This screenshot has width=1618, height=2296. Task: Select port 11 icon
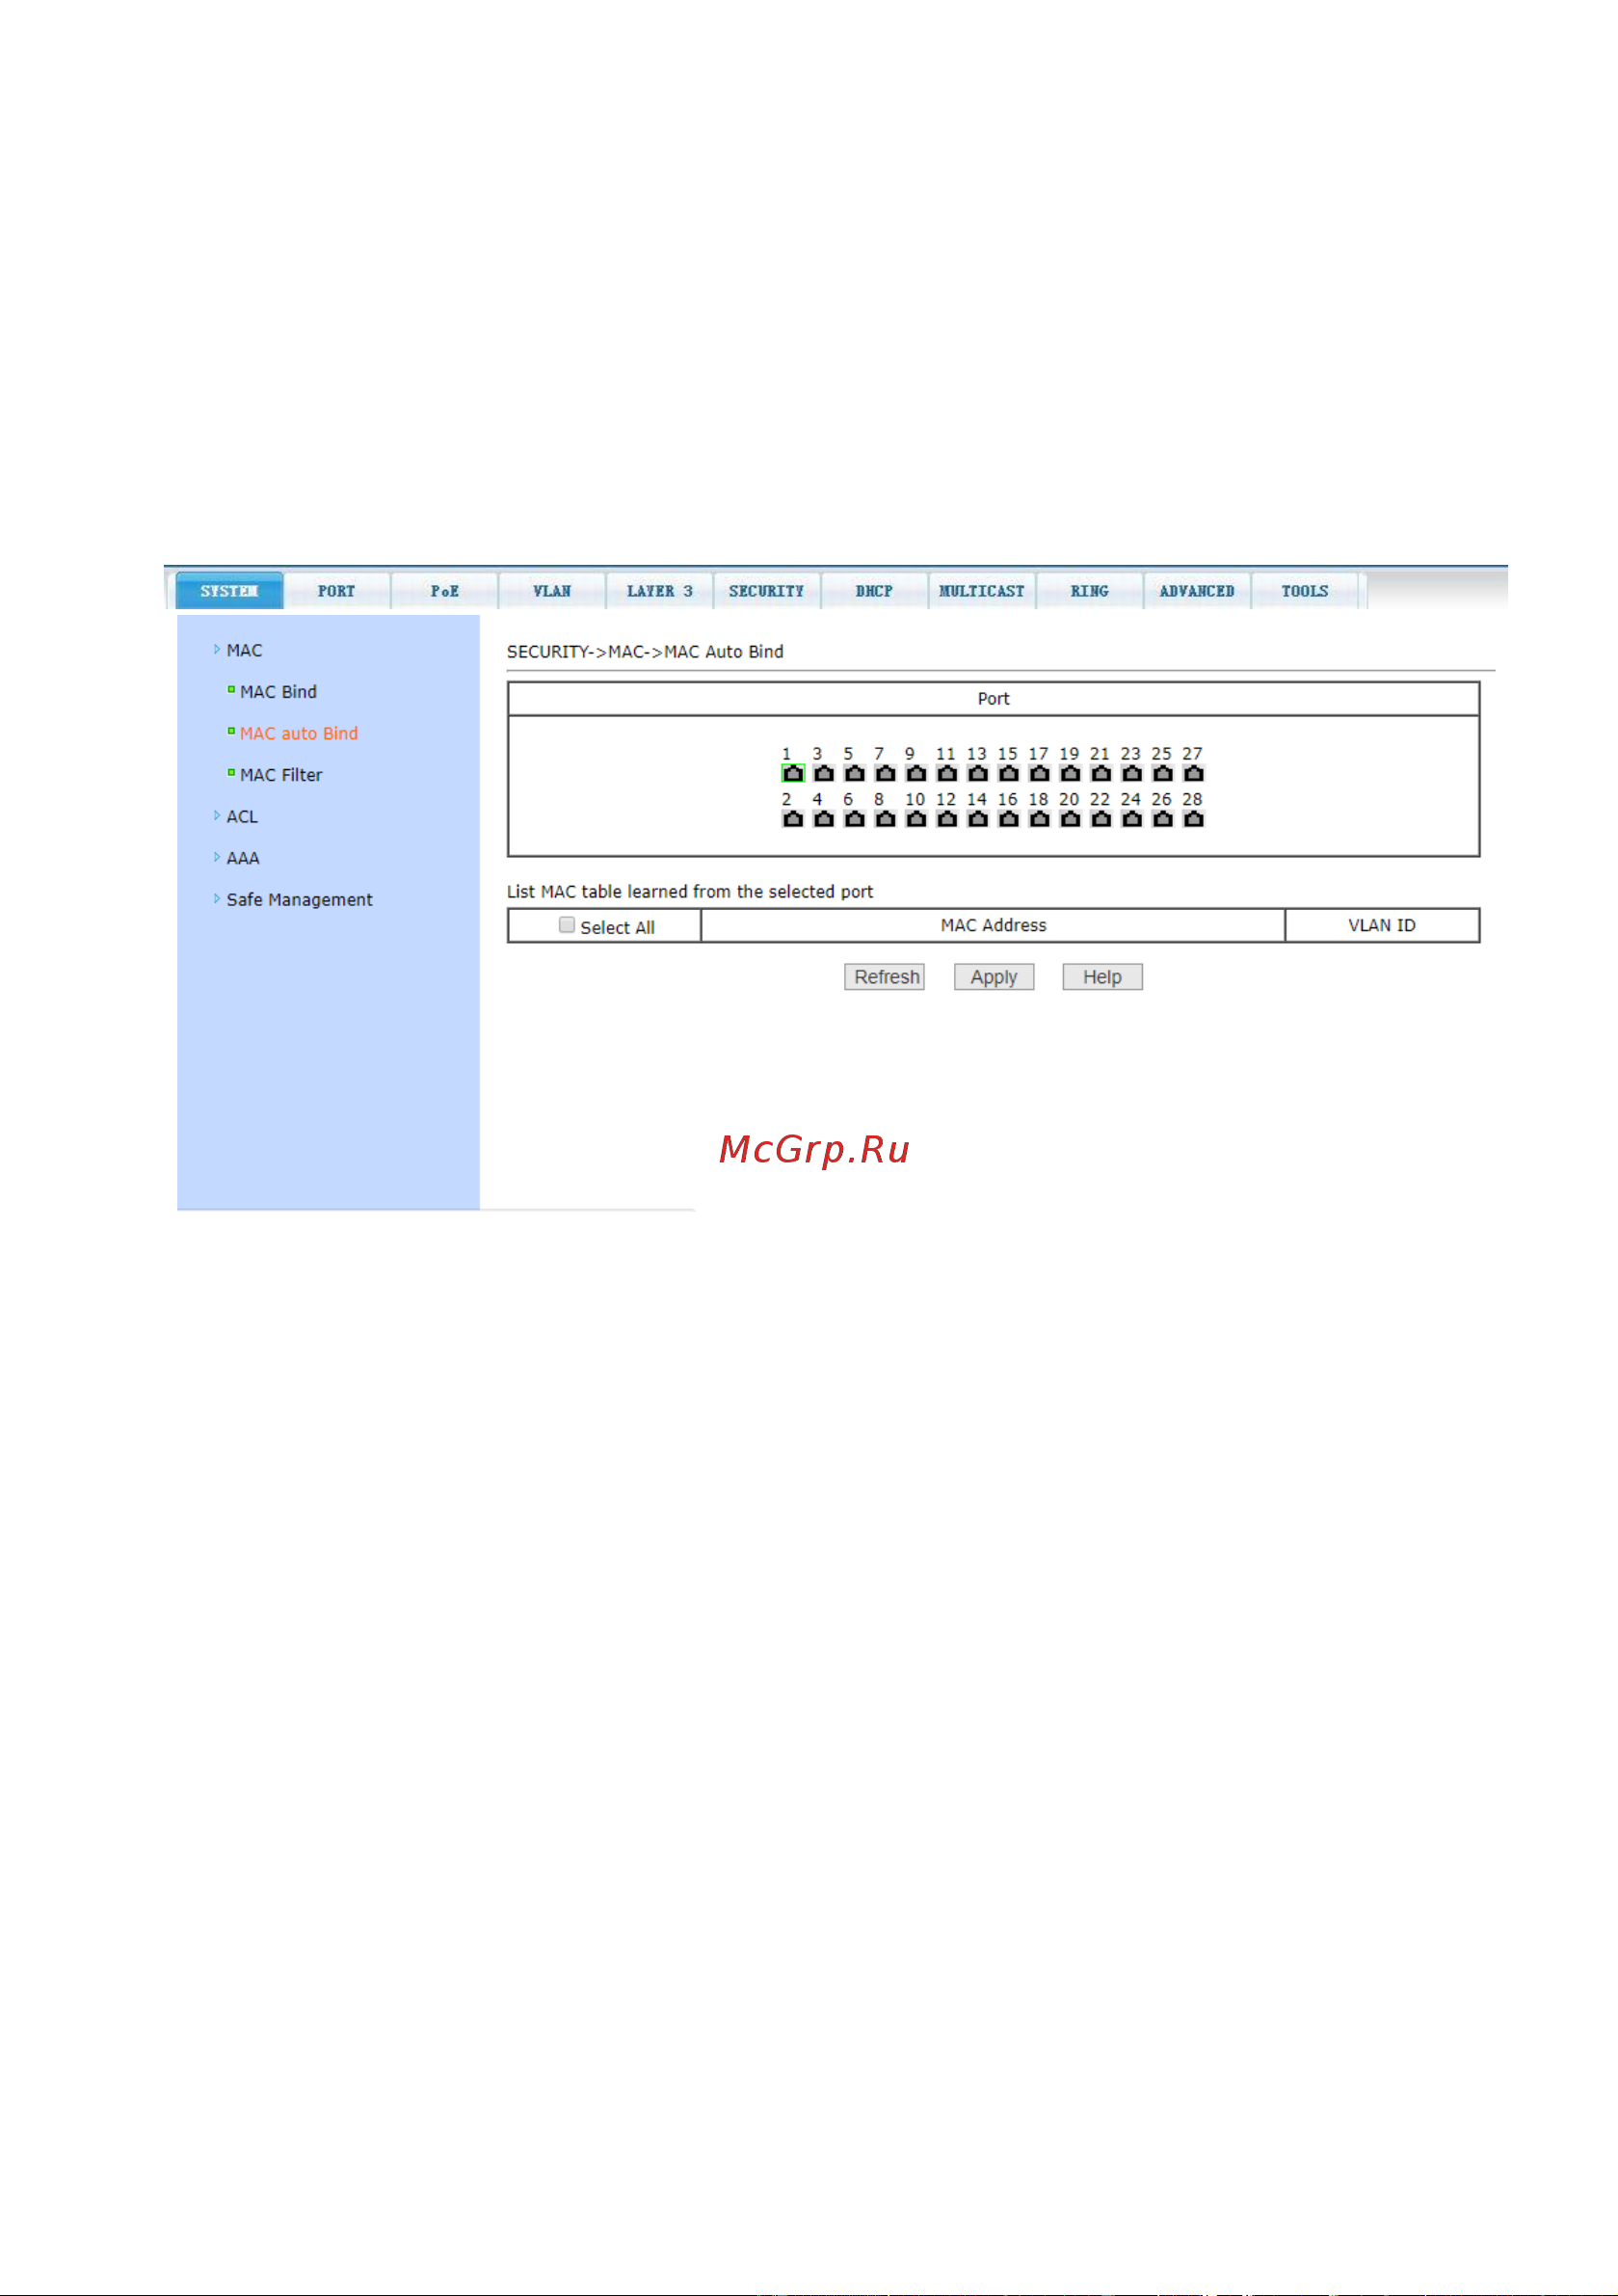[x=948, y=773]
